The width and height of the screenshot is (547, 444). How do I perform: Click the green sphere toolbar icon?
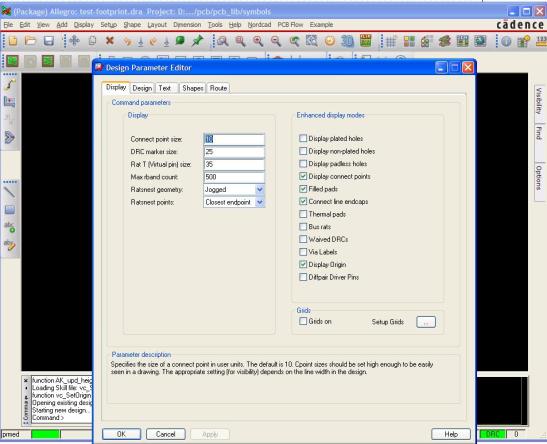[x=180, y=41]
